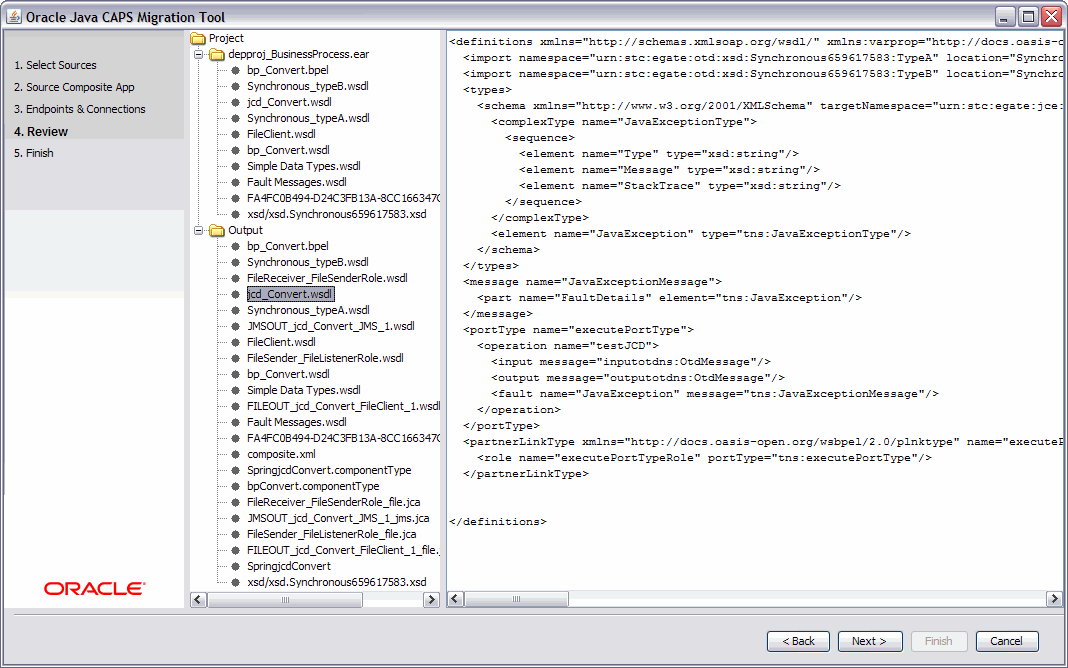Select bpConvert.componentType file
1068x668 pixels.
[313, 486]
